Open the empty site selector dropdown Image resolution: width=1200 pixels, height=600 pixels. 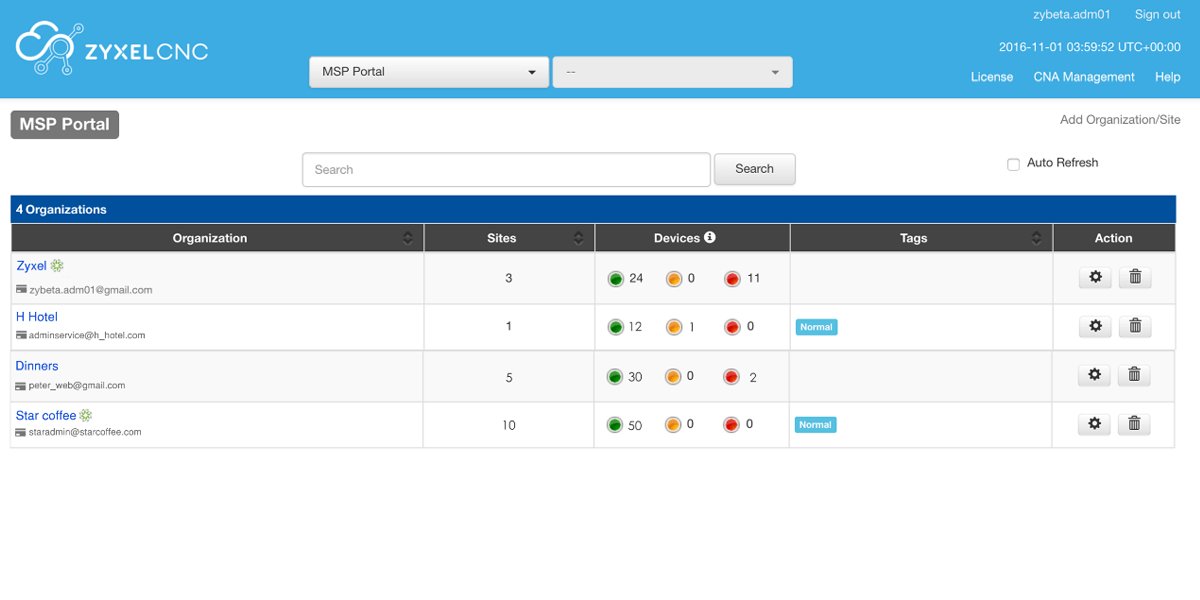coord(672,72)
